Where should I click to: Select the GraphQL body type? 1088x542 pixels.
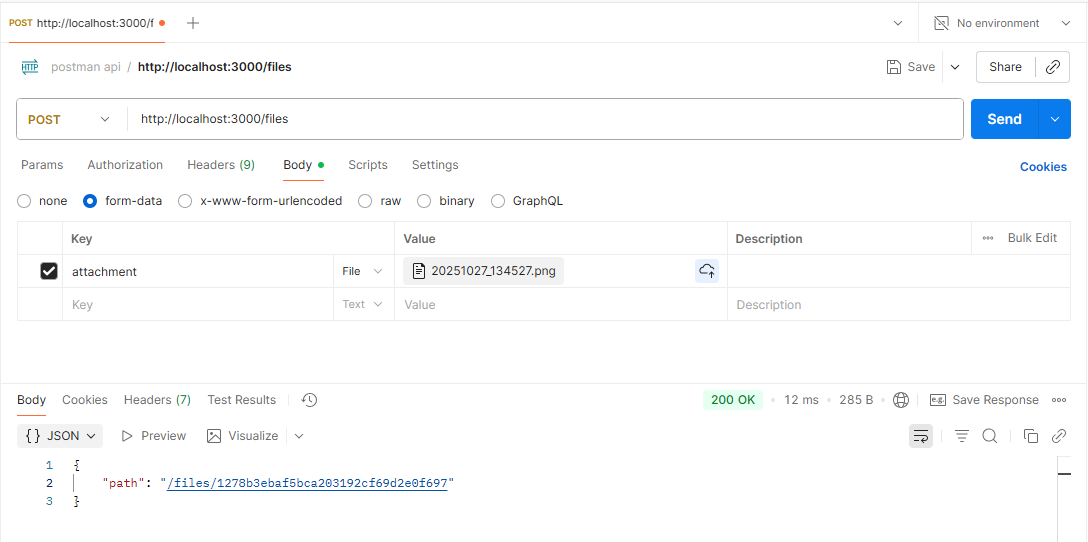click(498, 201)
